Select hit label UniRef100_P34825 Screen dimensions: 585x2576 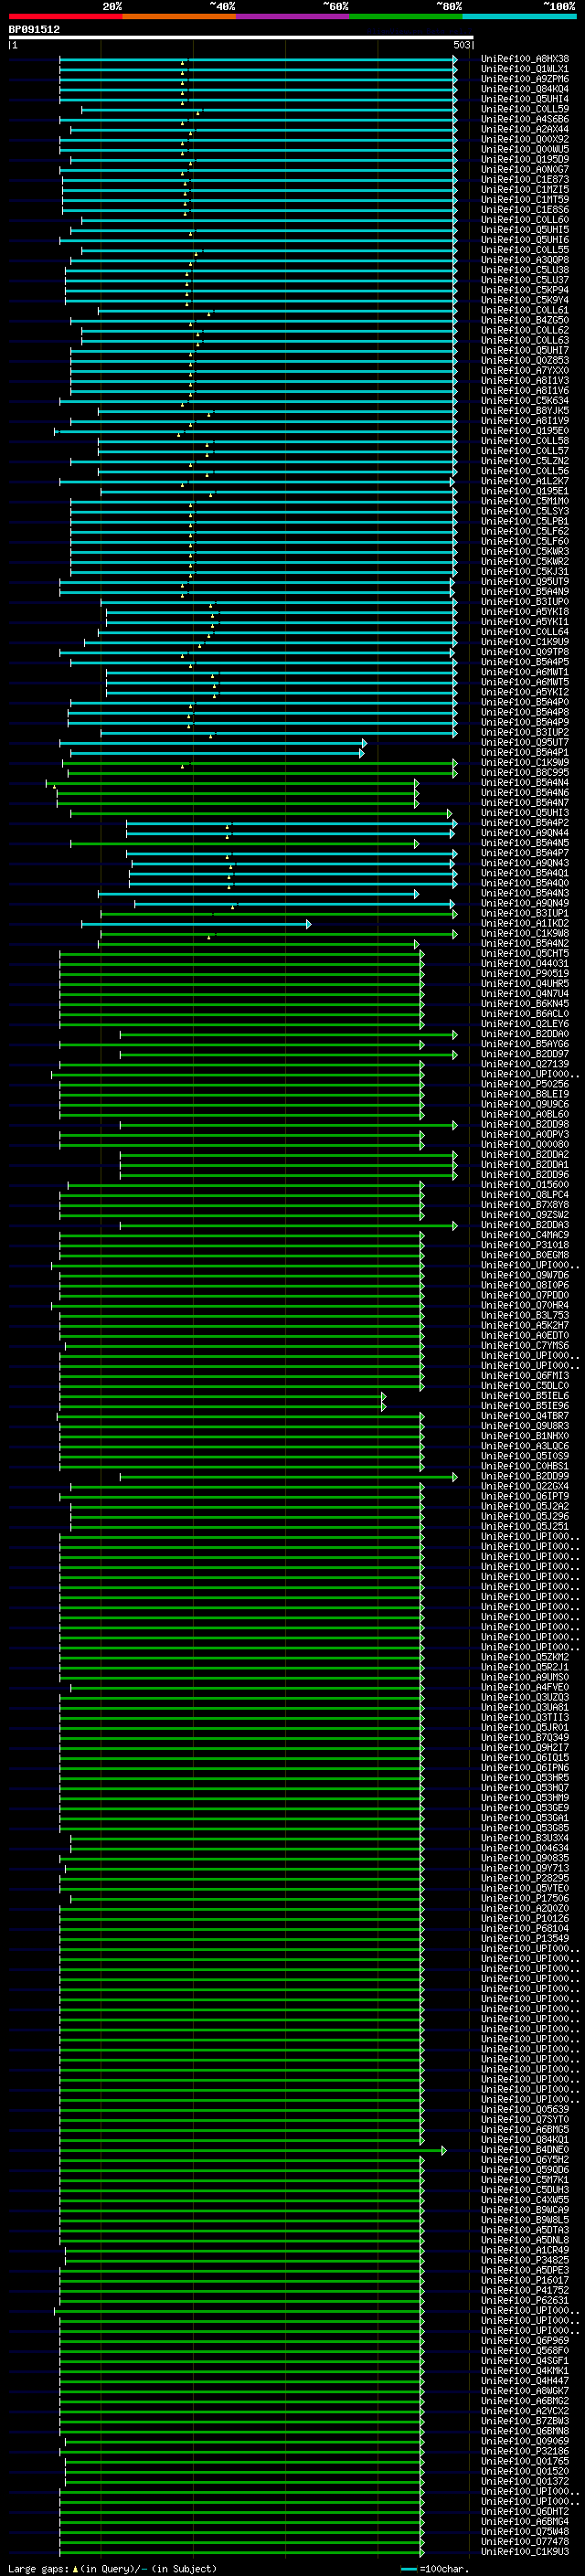click(525, 2261)
